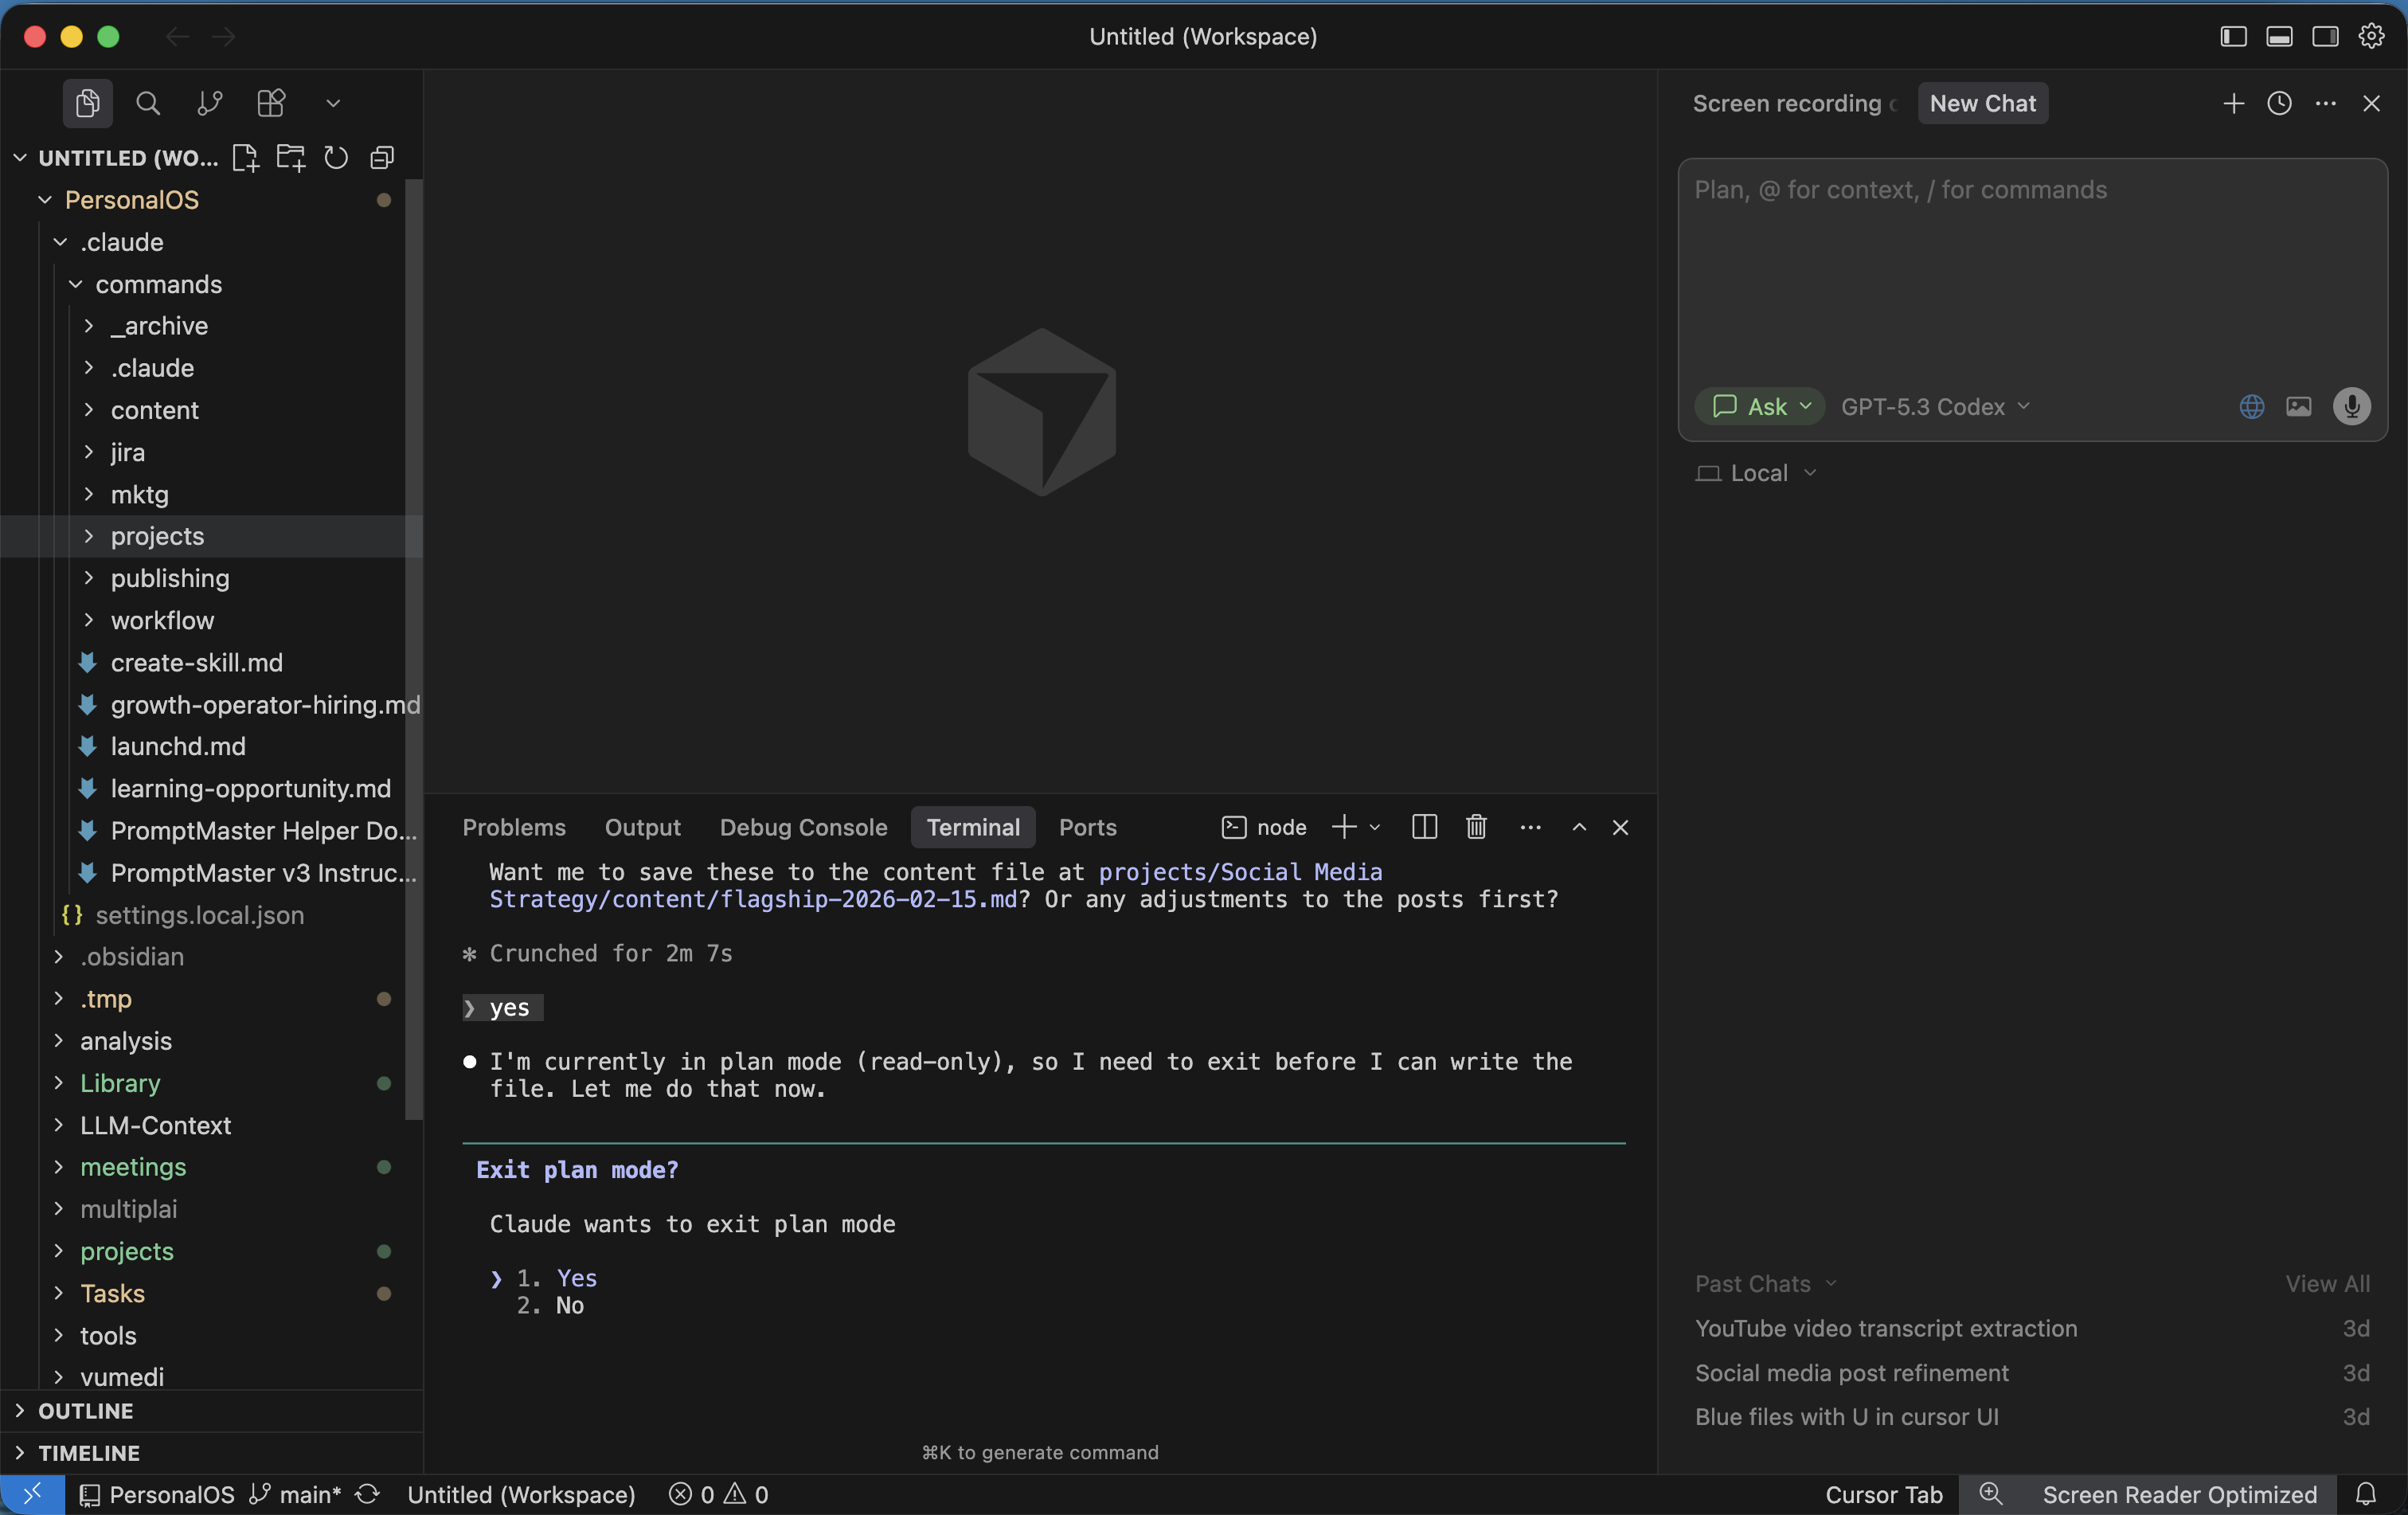This screenshot has height=1515, width=2408.
Task: Switch to the Problems tab
Action: (x=514, y=827)
